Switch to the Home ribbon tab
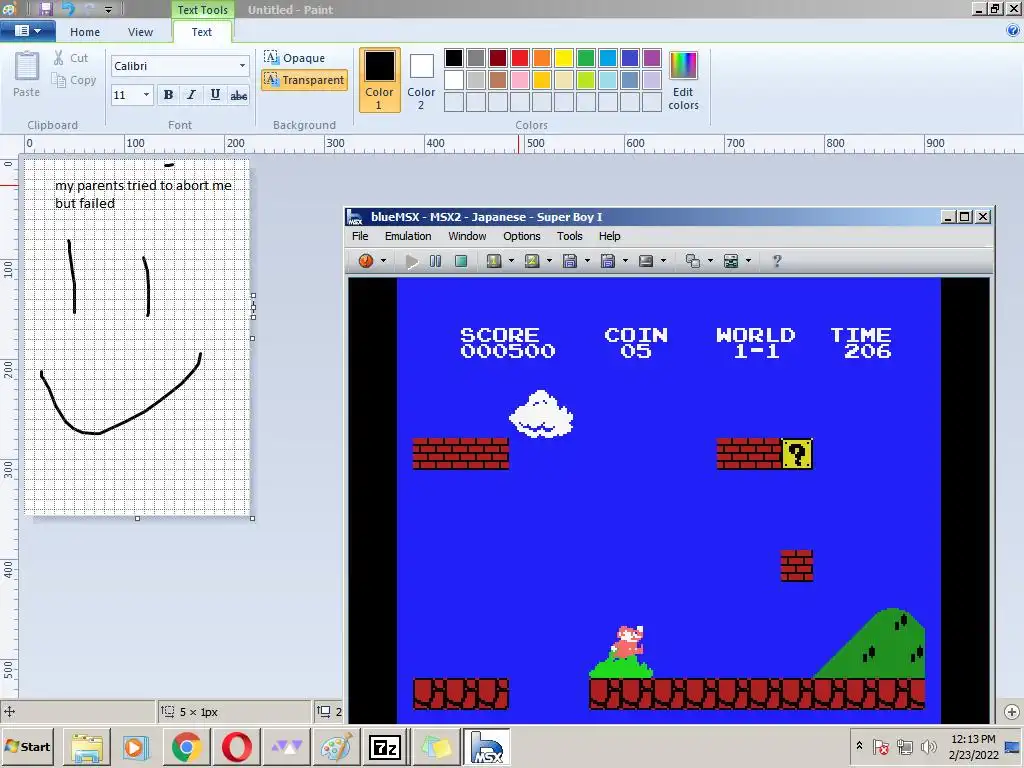 pyautogui.click(x=85, y=32)
